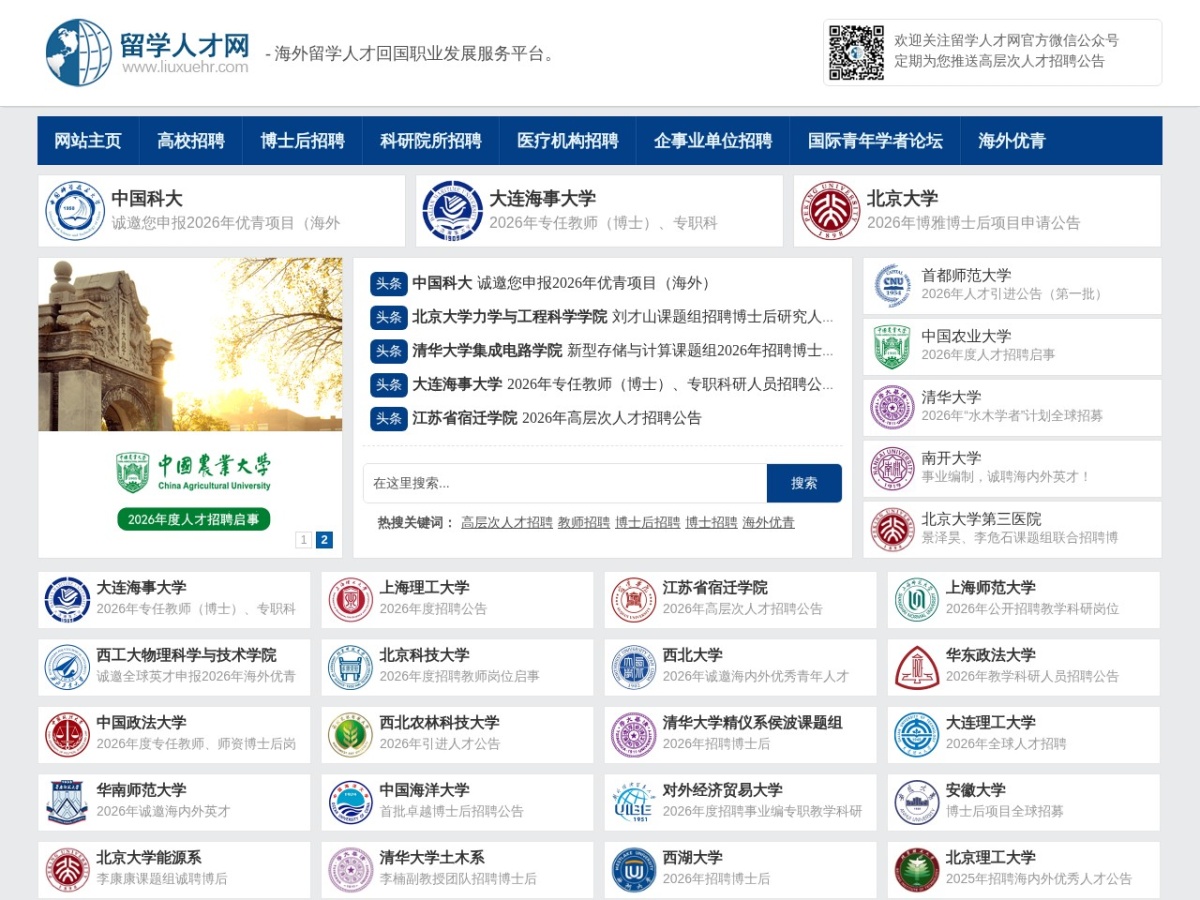Click 北京理工大学 logo
The image size is (1200, 900).
(917, 869)
